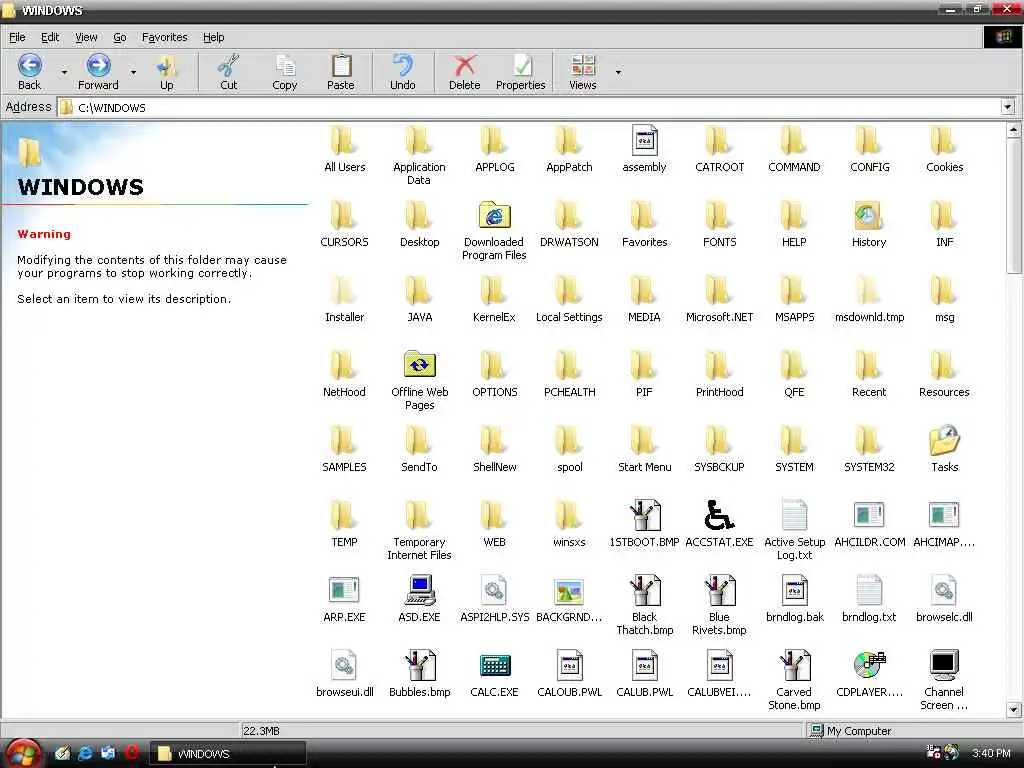
Task: Open the Favorites menu
Action: (x=165, y=37)
